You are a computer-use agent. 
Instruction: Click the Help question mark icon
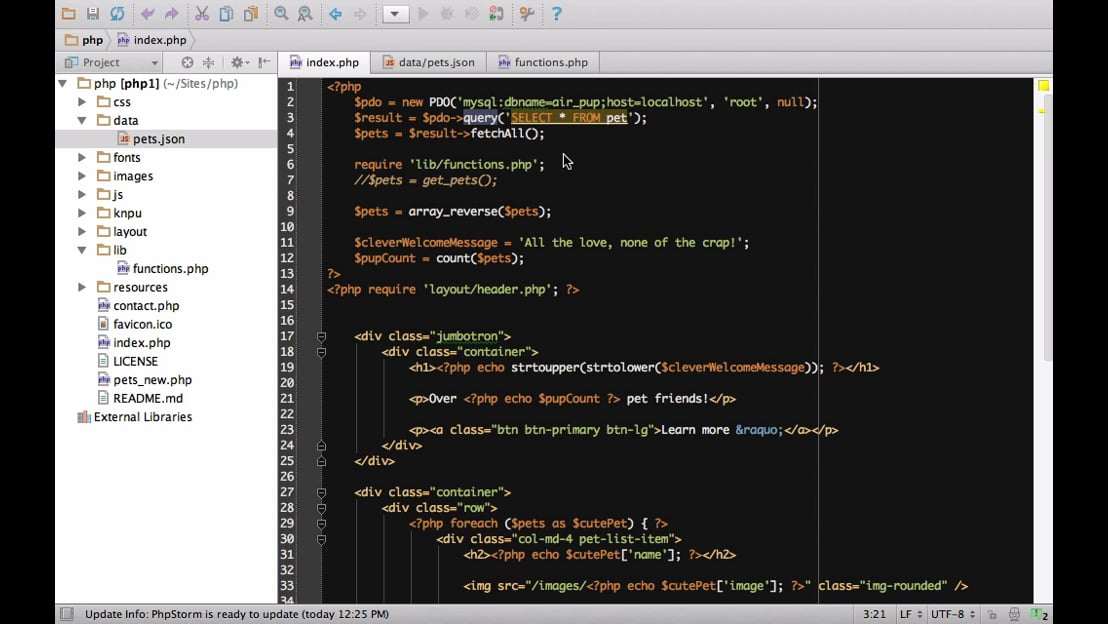tap(556, 13)
